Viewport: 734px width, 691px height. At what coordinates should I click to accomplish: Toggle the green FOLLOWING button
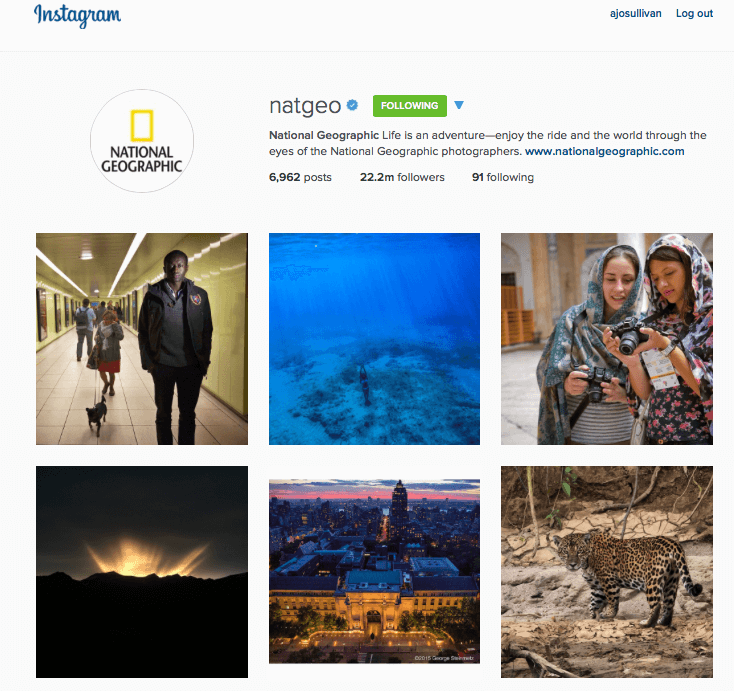point(410,106)
